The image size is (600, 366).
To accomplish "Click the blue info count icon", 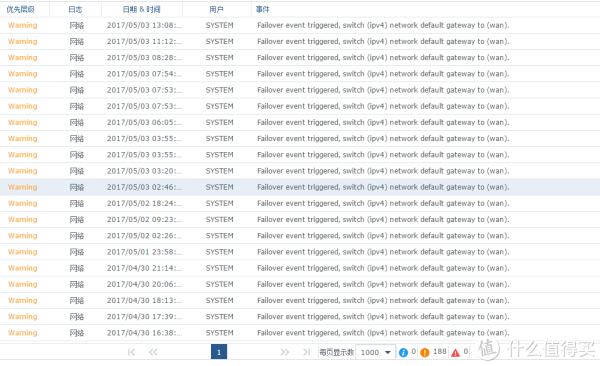I will (403, 352).
